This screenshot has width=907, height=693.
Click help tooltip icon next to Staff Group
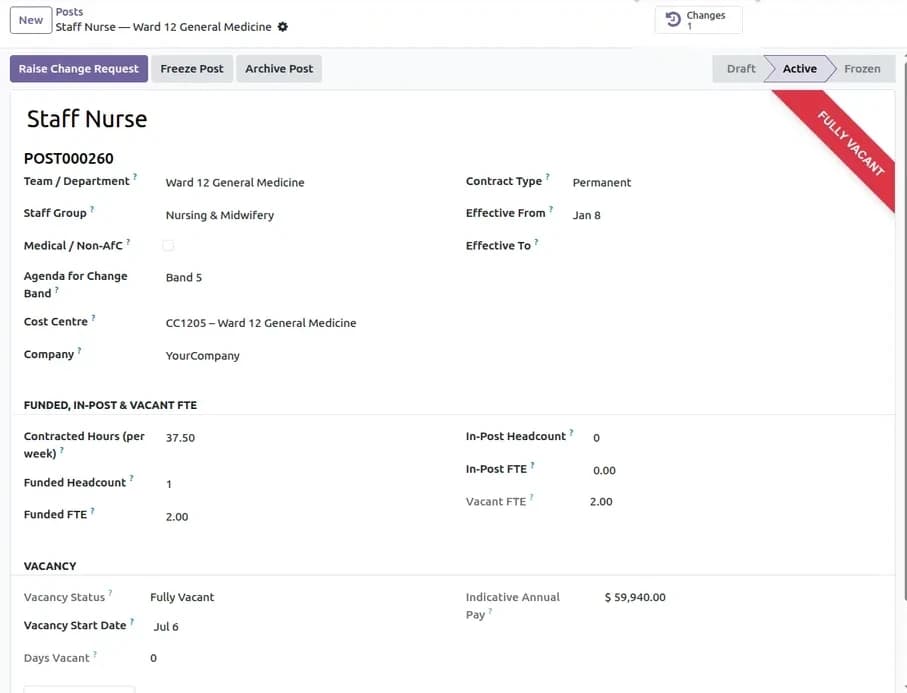click(92, 209)
